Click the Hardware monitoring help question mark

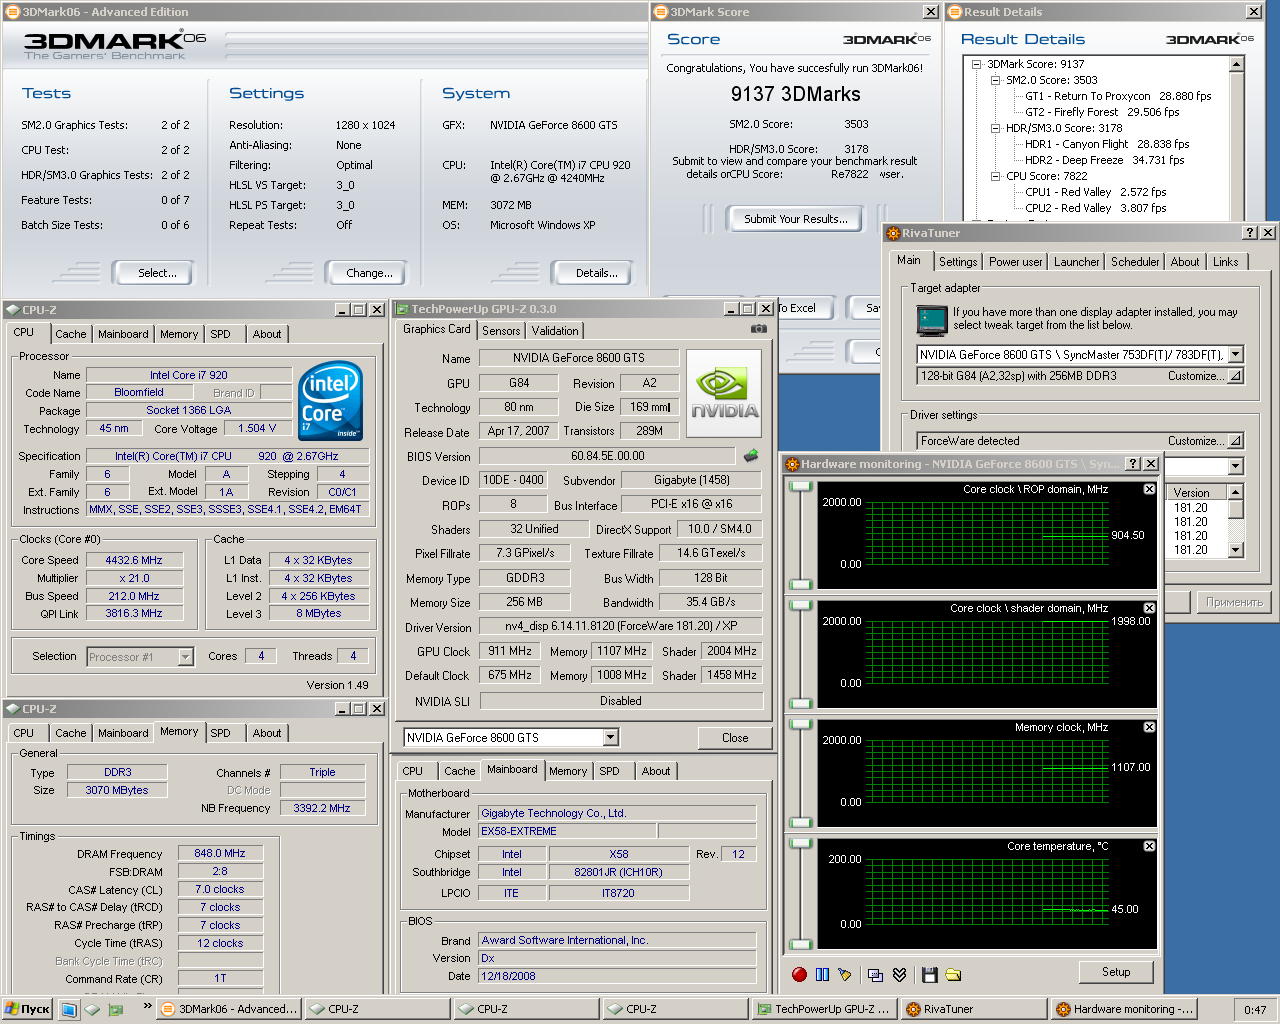click(x=1133, y=464)
